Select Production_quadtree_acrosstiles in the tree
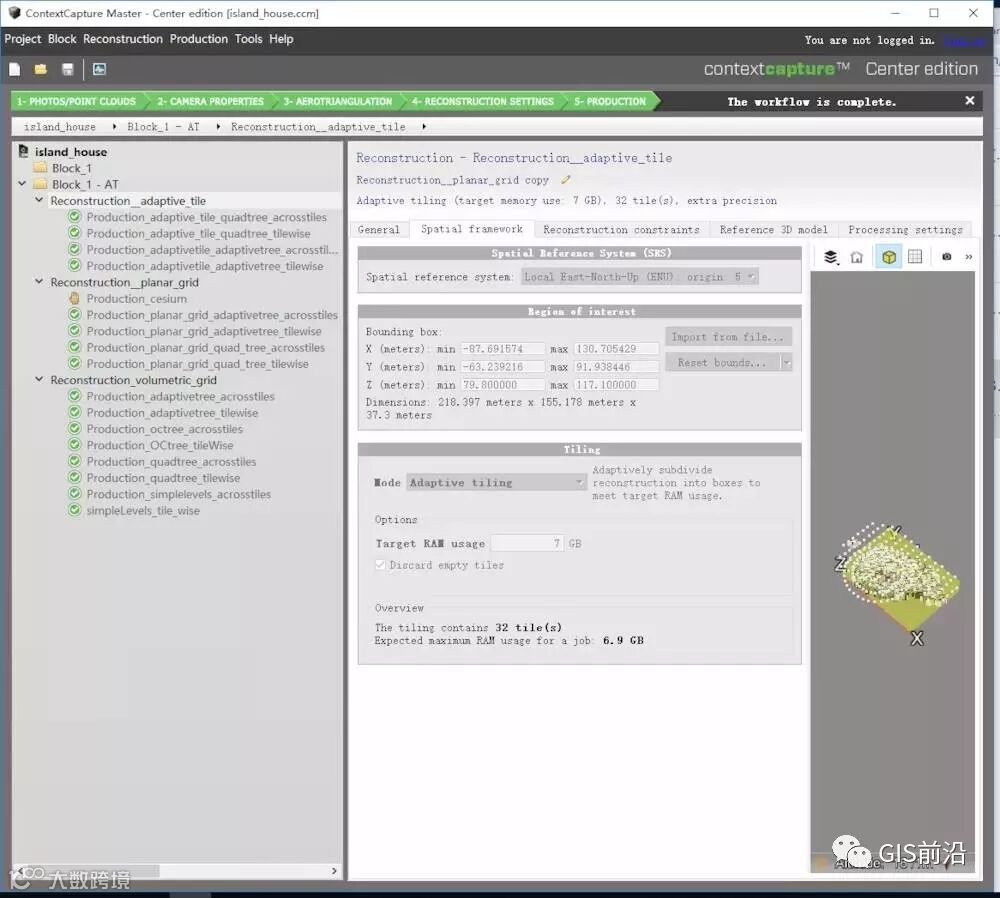 pyautogui.click(x=171, y=461)
